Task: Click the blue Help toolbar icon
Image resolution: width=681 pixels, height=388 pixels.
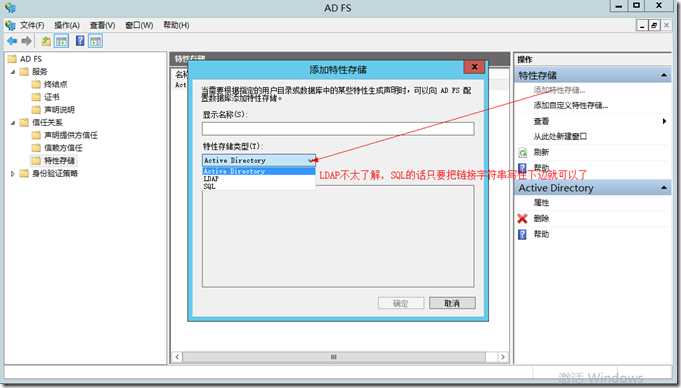Action: [x=80, y=41]
